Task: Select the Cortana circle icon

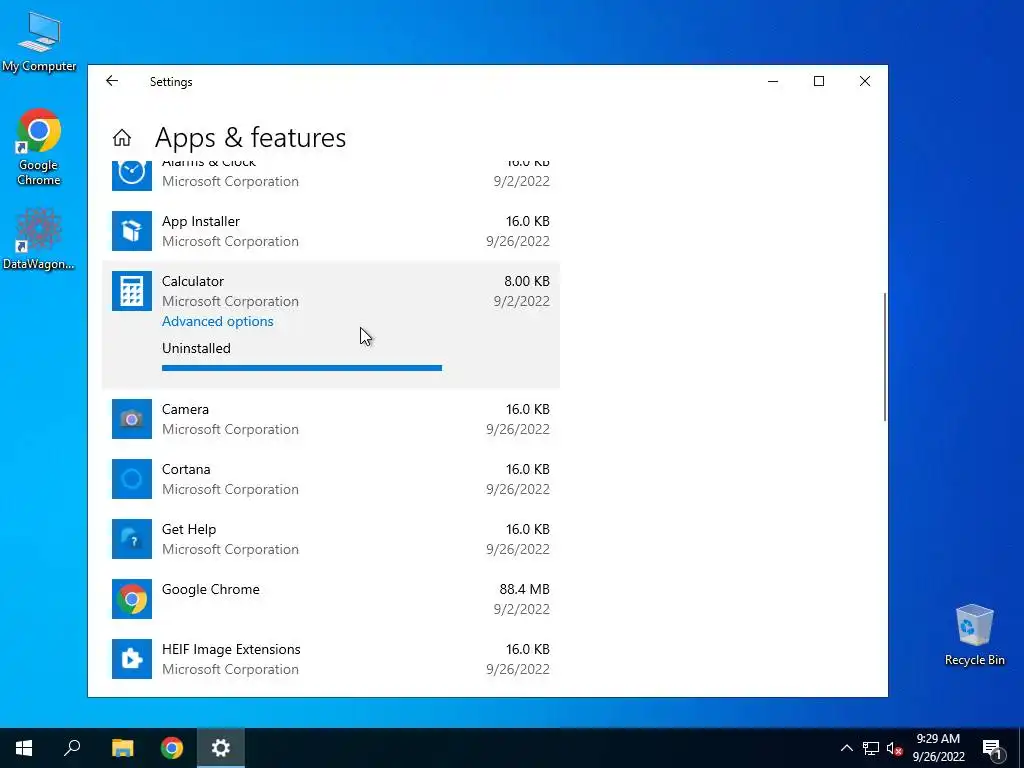Action: 132,479
